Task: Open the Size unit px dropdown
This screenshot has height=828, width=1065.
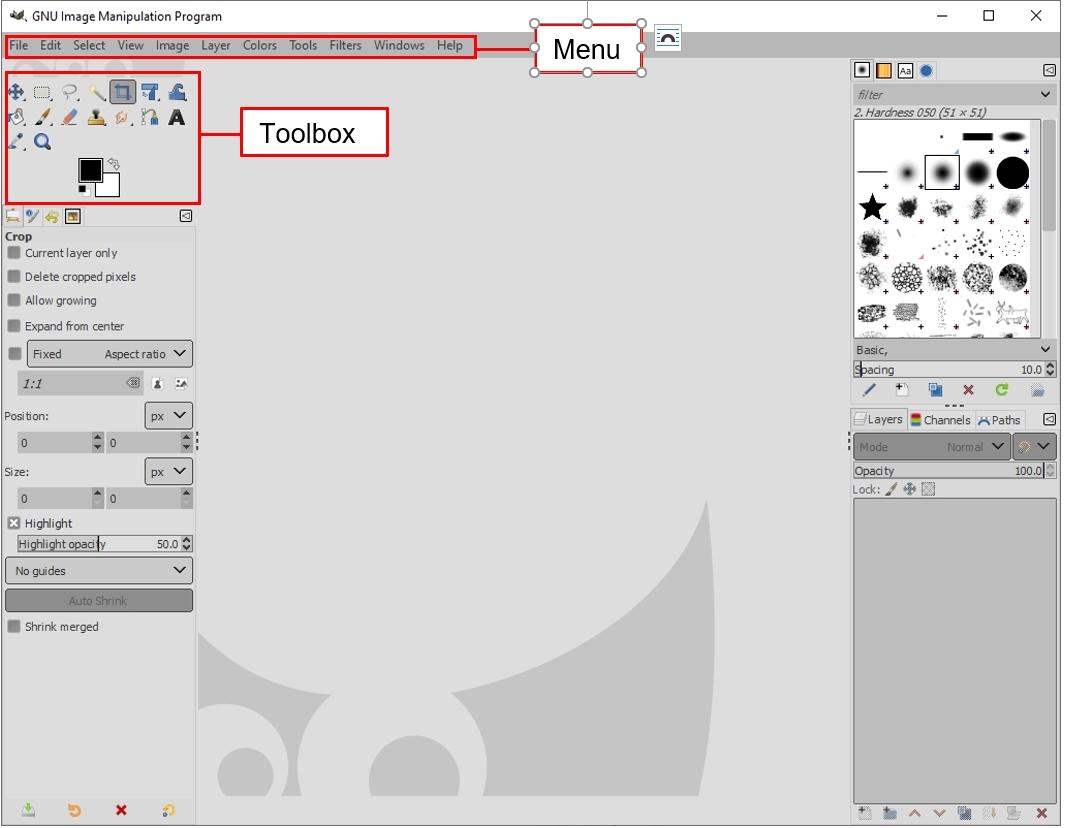Action: click(x=168, y=471)
